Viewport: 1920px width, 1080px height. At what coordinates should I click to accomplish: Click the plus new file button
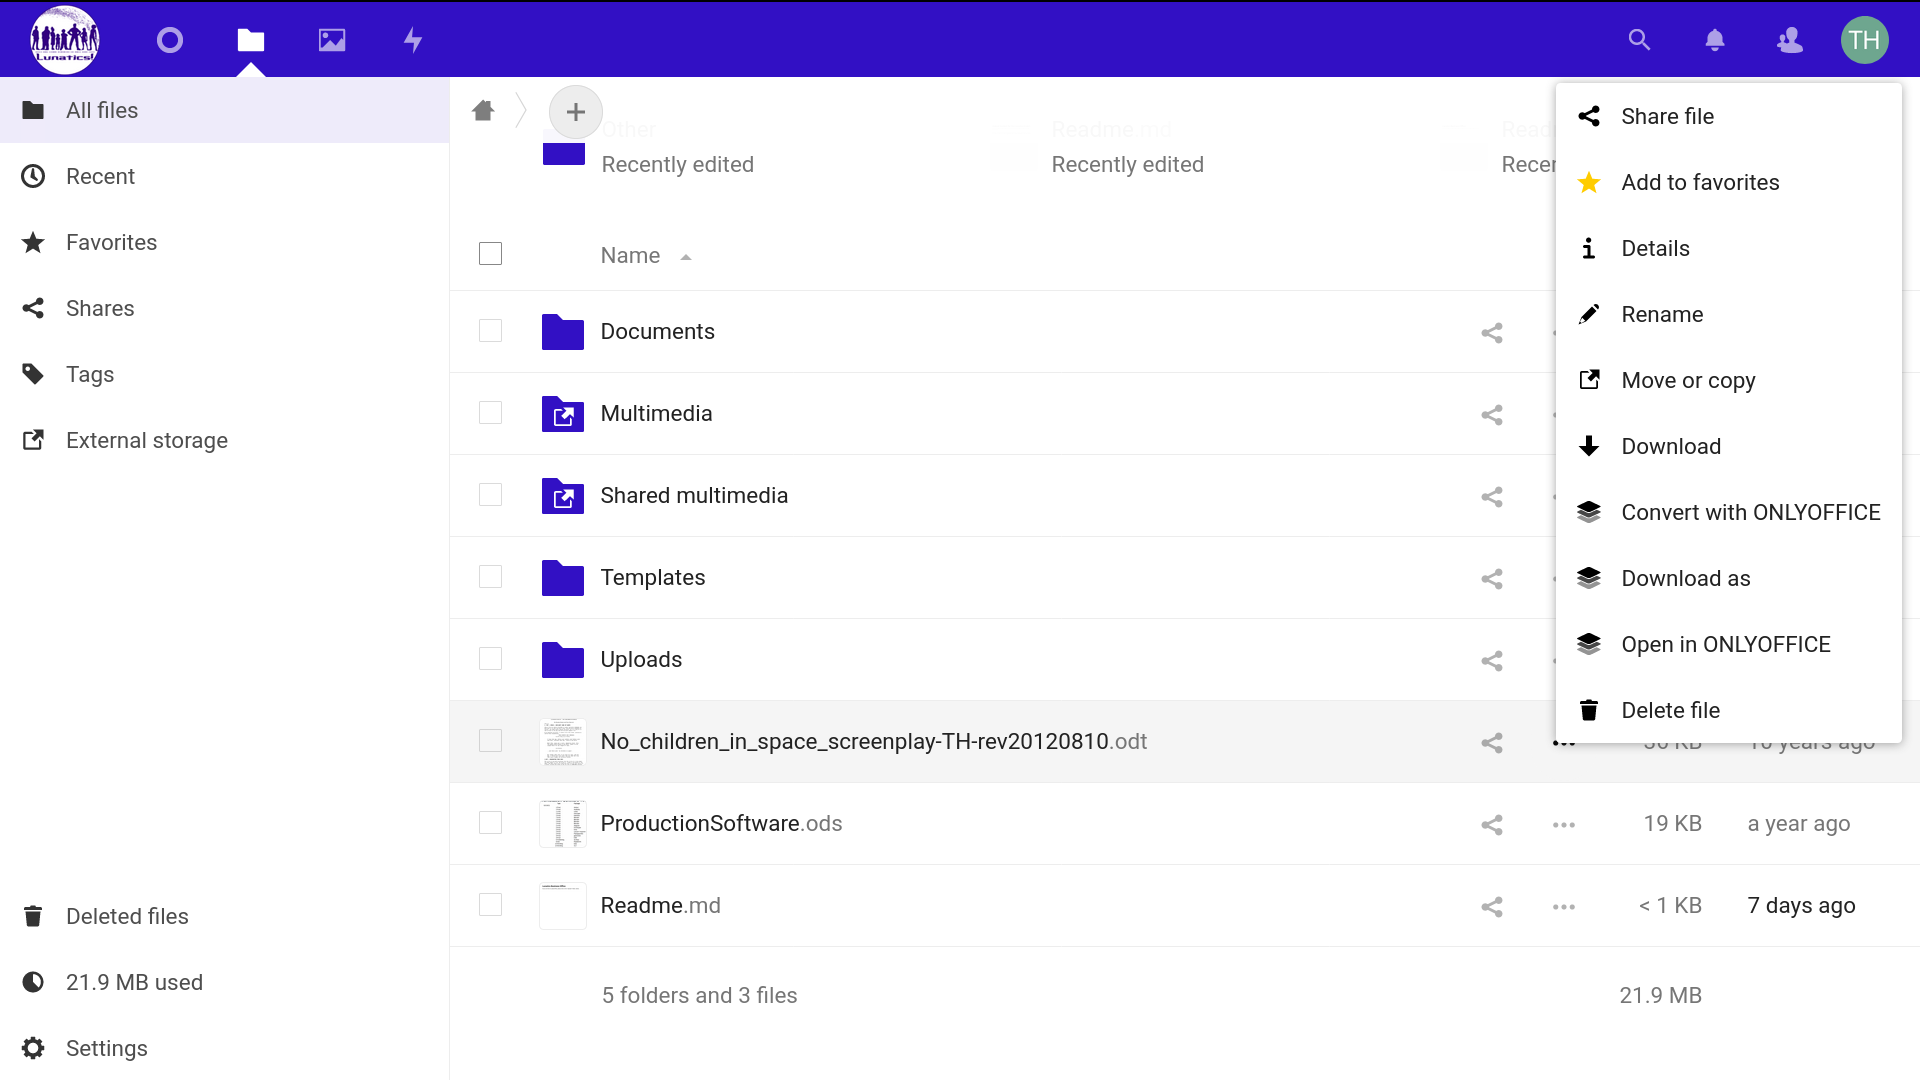(x=575, y=112)
